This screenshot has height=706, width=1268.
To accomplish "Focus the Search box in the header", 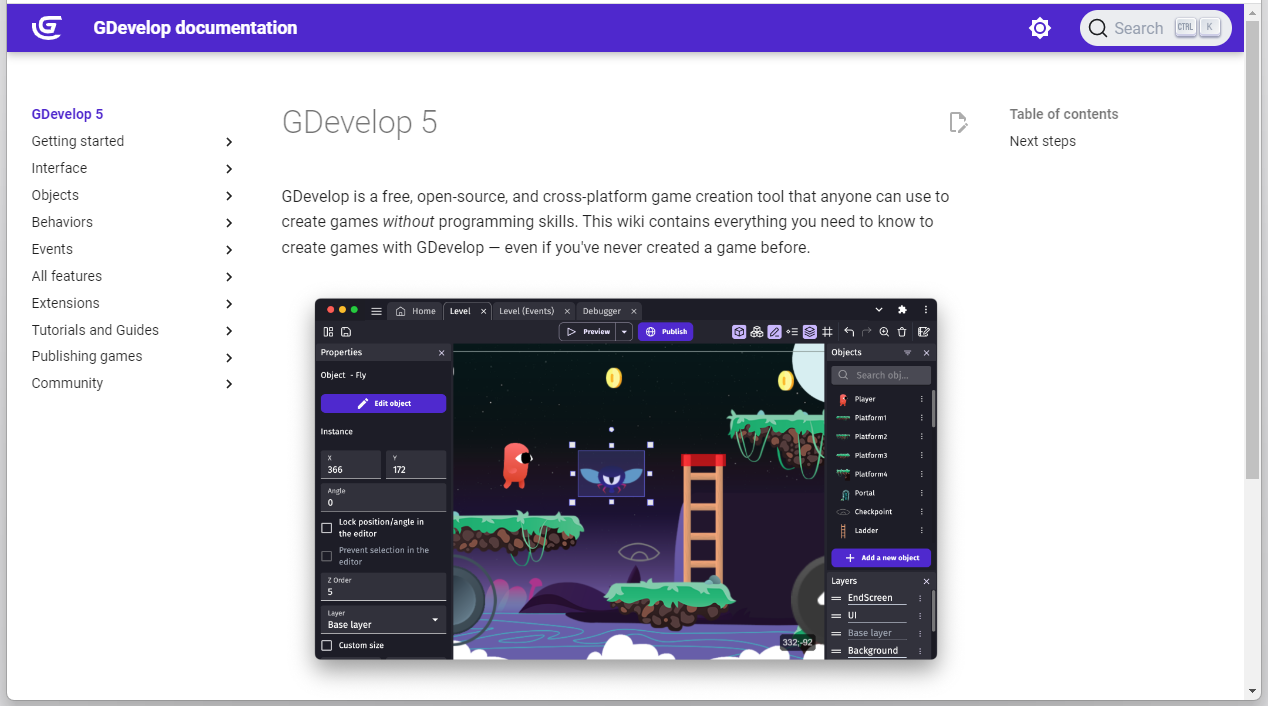I will point(1155,28).
